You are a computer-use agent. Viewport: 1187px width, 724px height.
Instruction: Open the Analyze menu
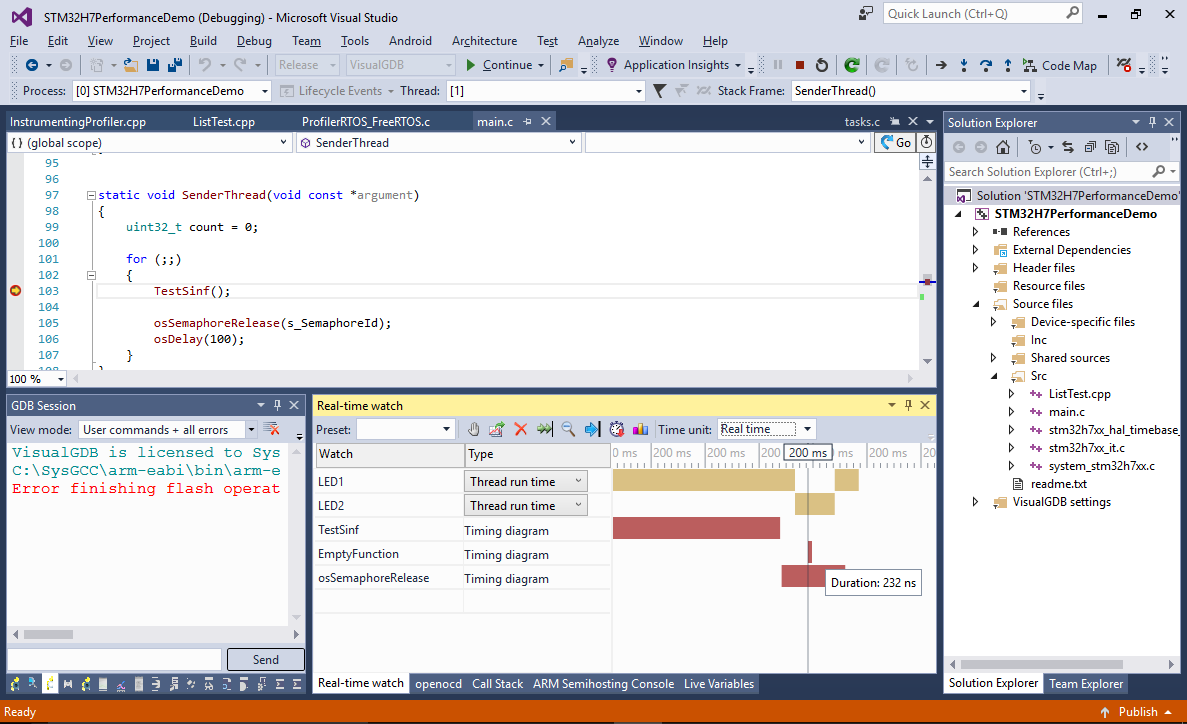(598, 41)
